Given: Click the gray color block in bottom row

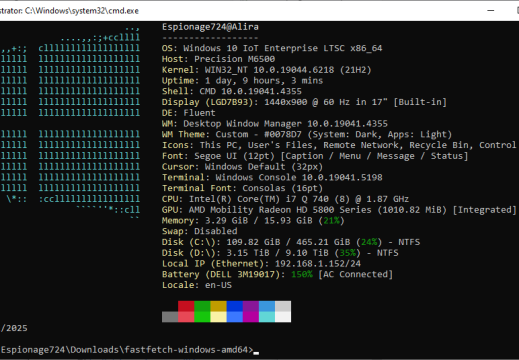Looking at the screenshot, I should coord(170,317).
